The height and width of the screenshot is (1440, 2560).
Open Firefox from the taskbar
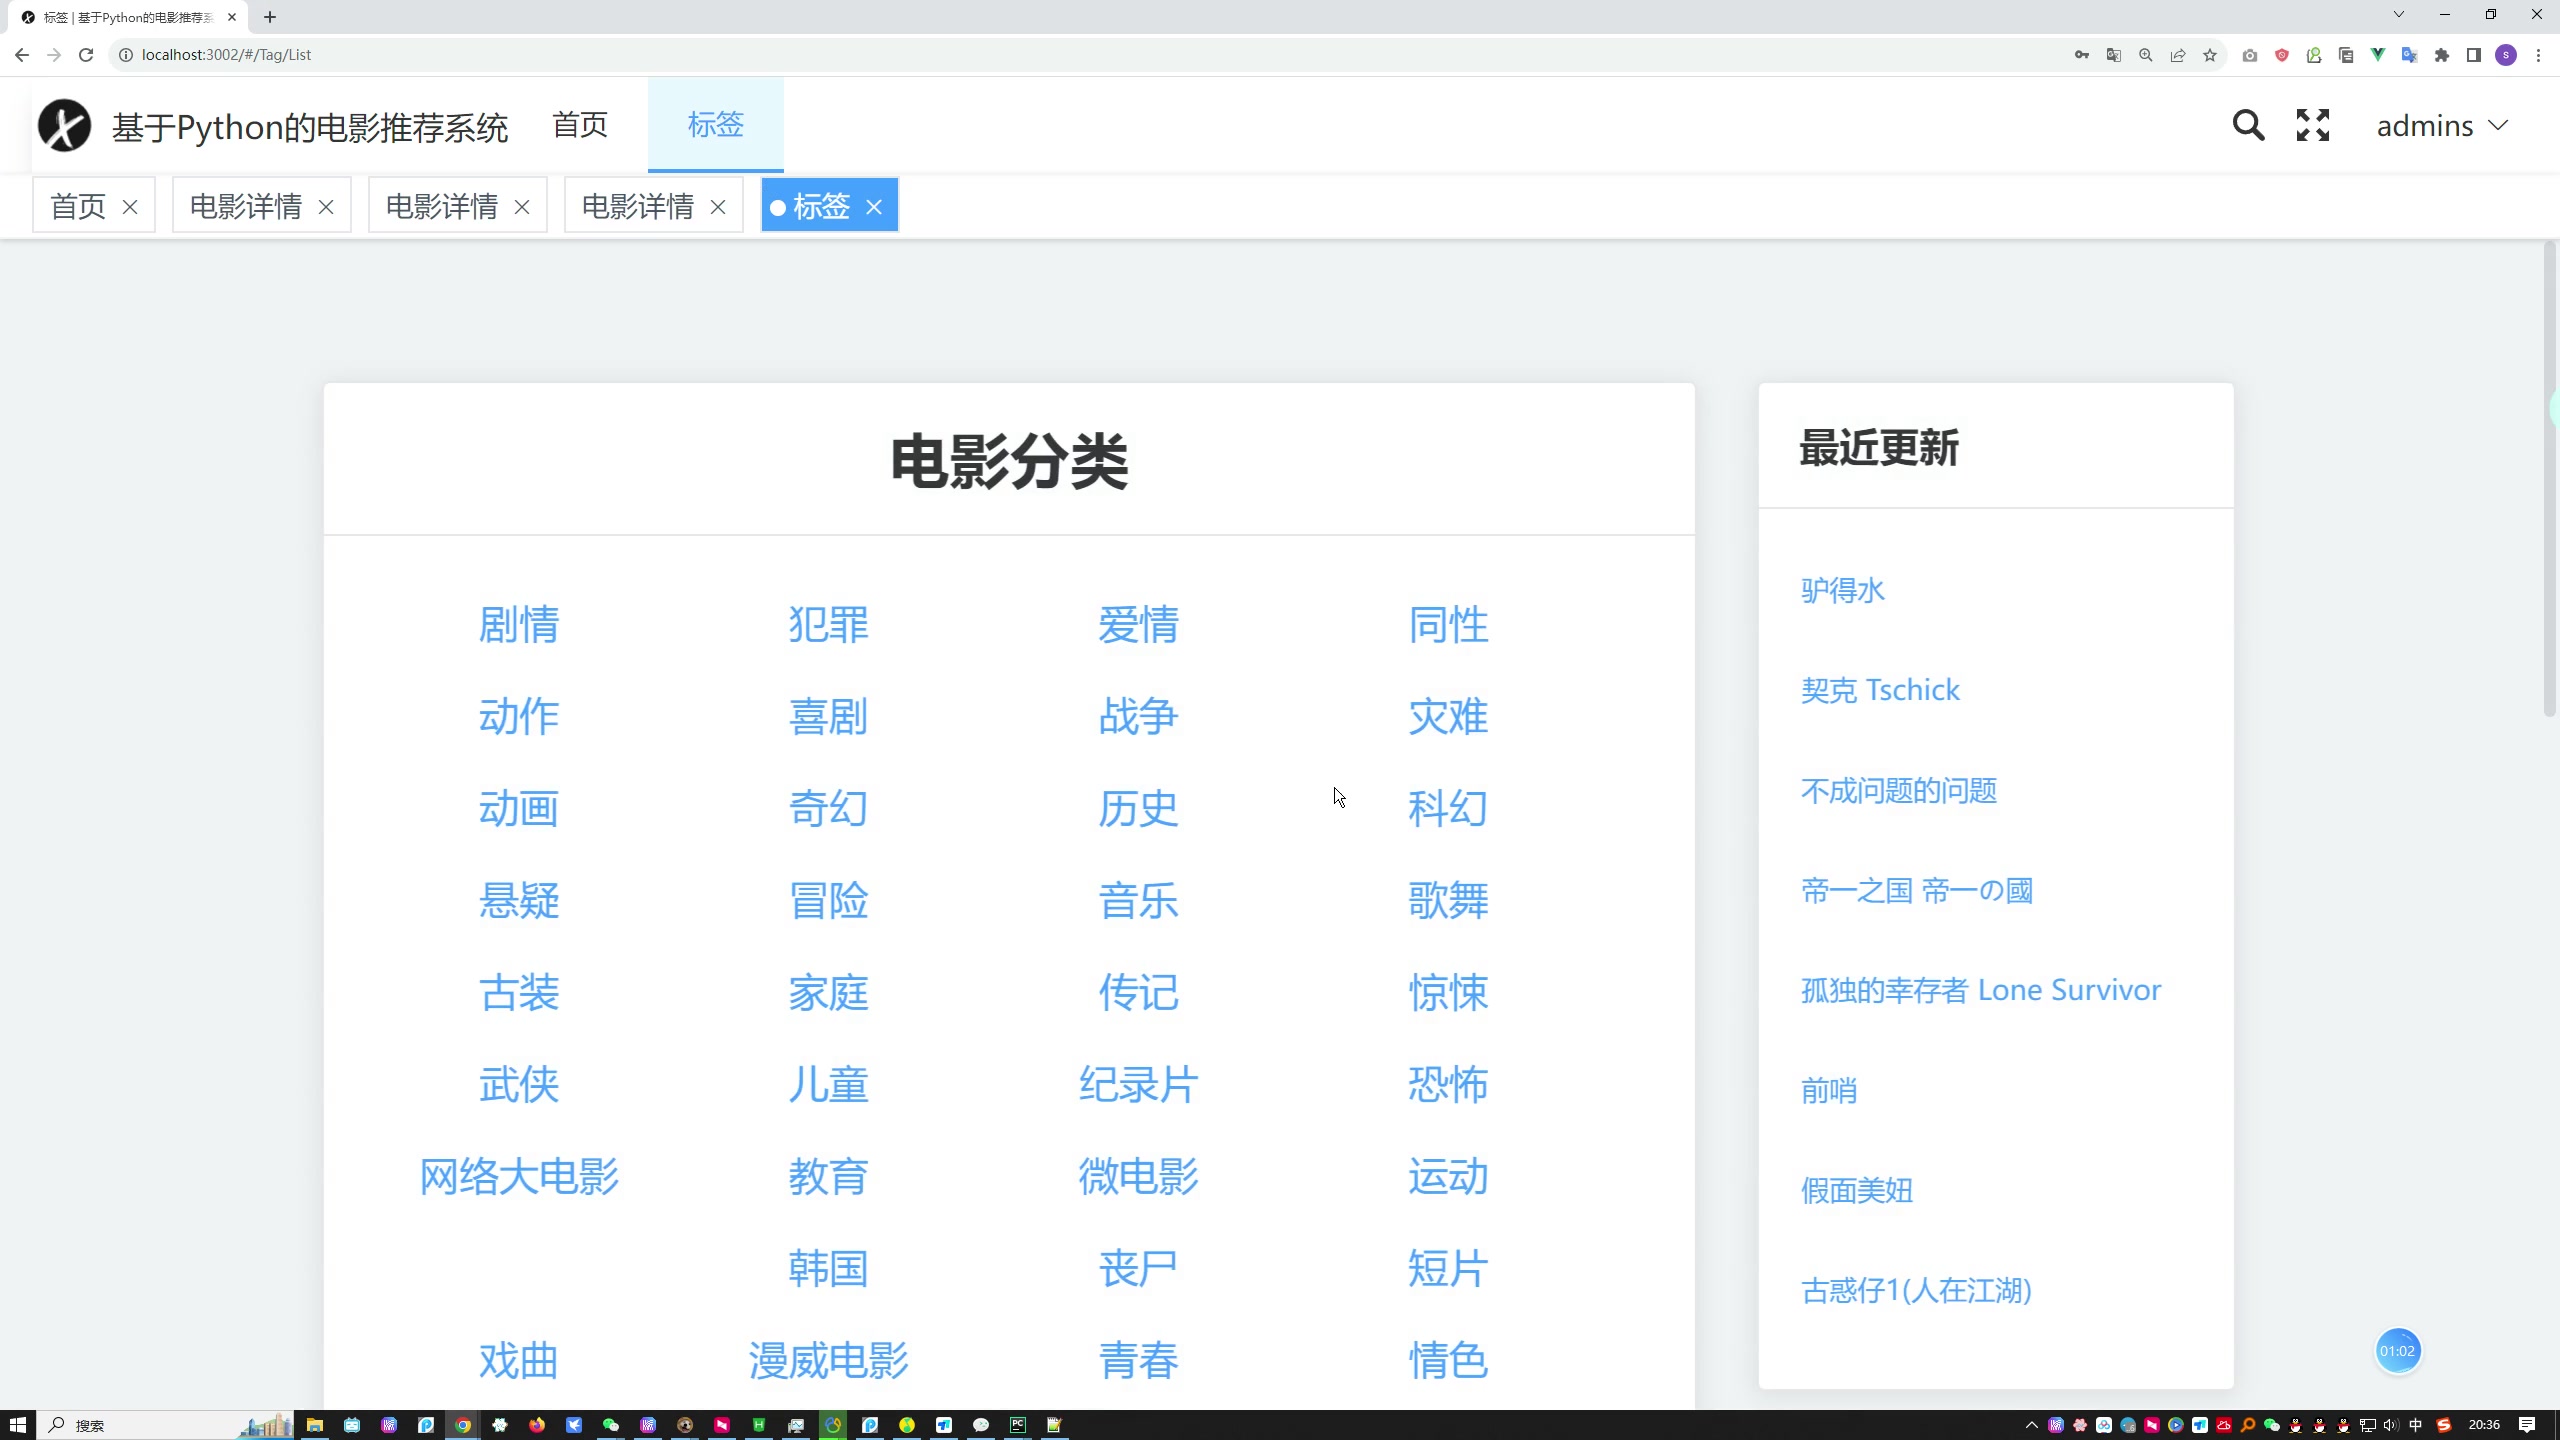537,1425
